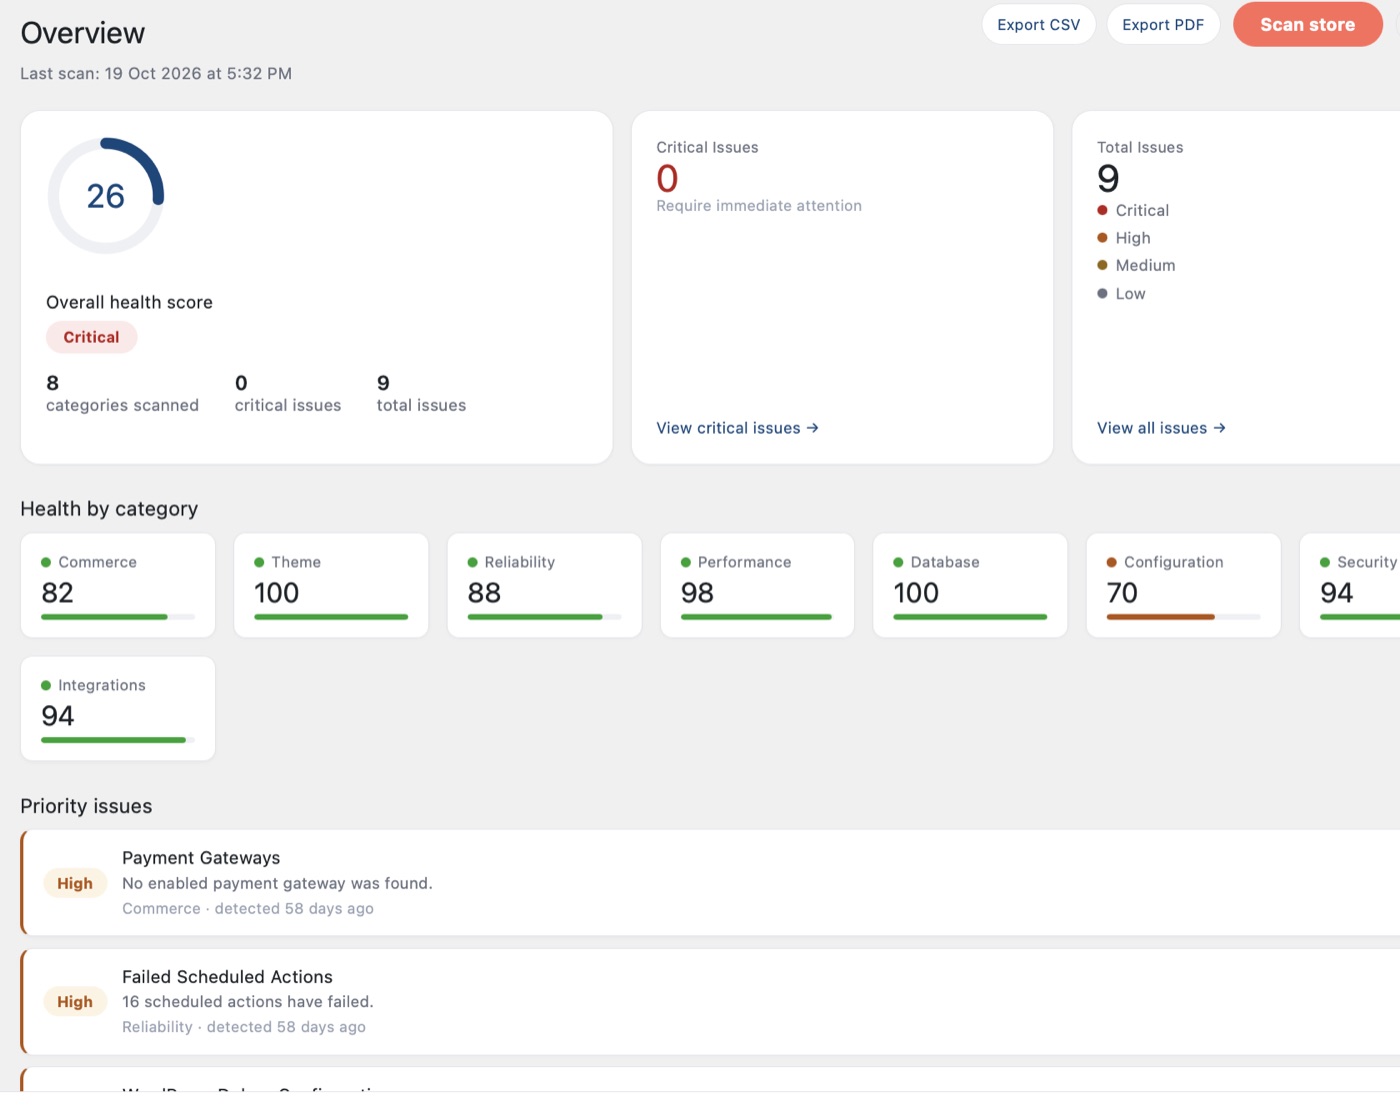Viewport: 1400px width, 1108px height.
Task: Open the View critical issues link
Action: [x=737, y=428]
